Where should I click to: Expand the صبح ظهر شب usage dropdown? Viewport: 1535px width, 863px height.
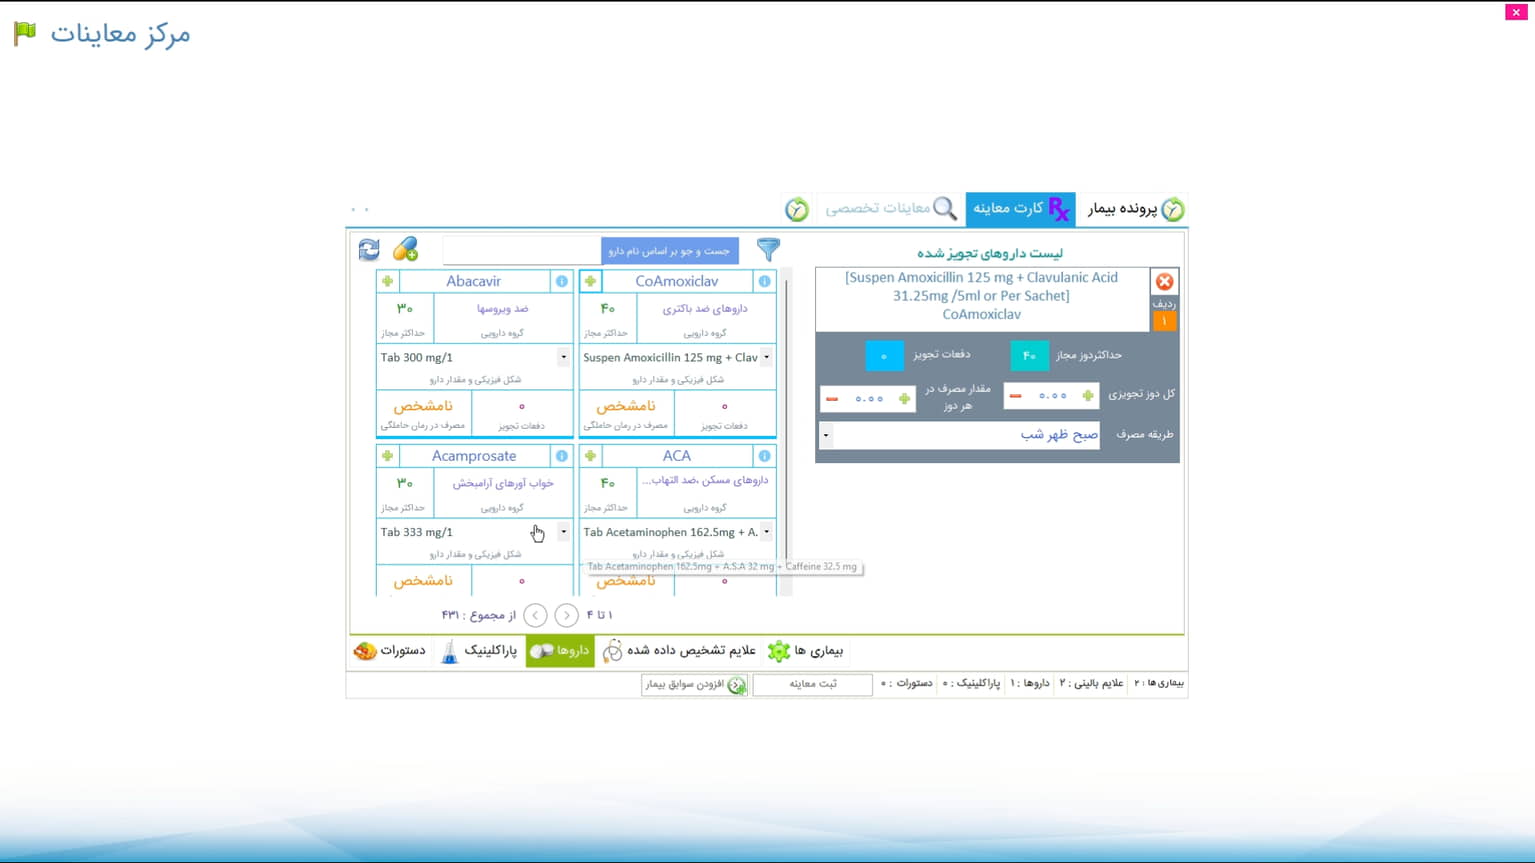826,435
